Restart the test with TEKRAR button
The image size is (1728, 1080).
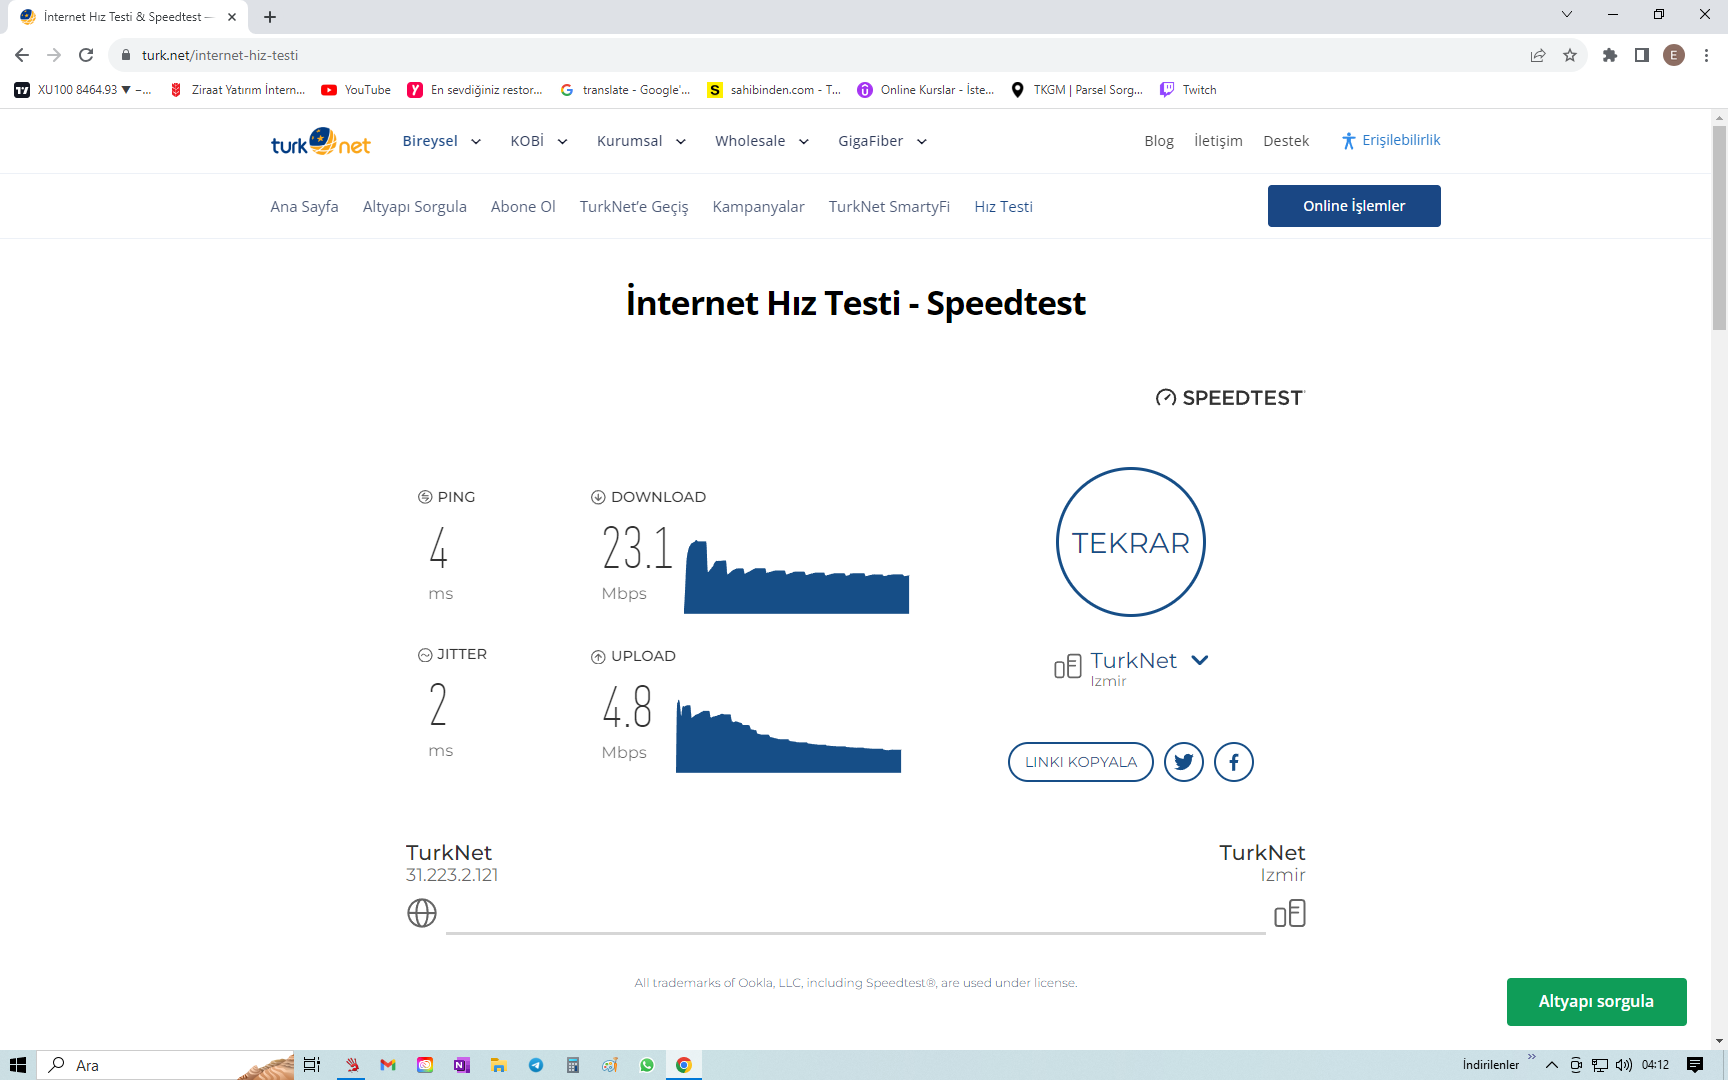[x=1131, y=542]
